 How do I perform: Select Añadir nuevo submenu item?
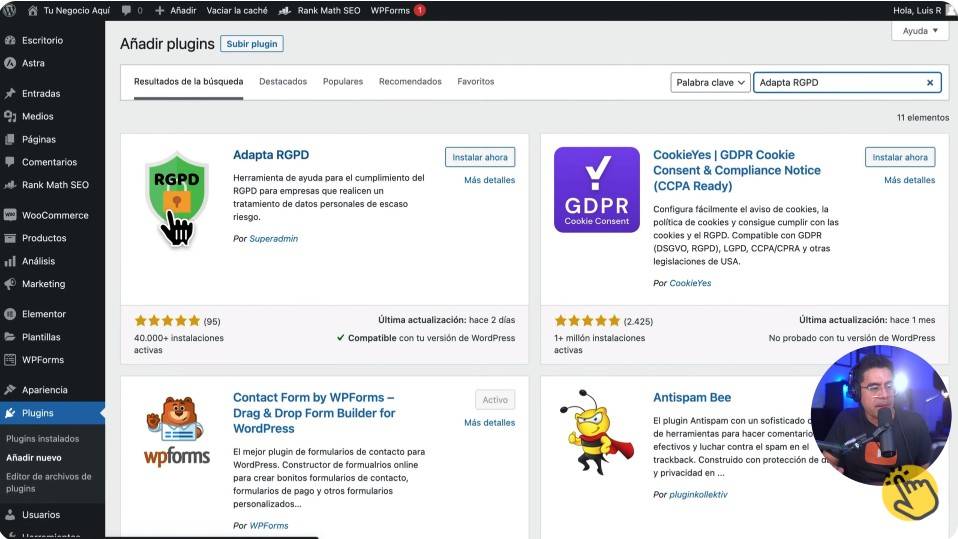[34, 458]
